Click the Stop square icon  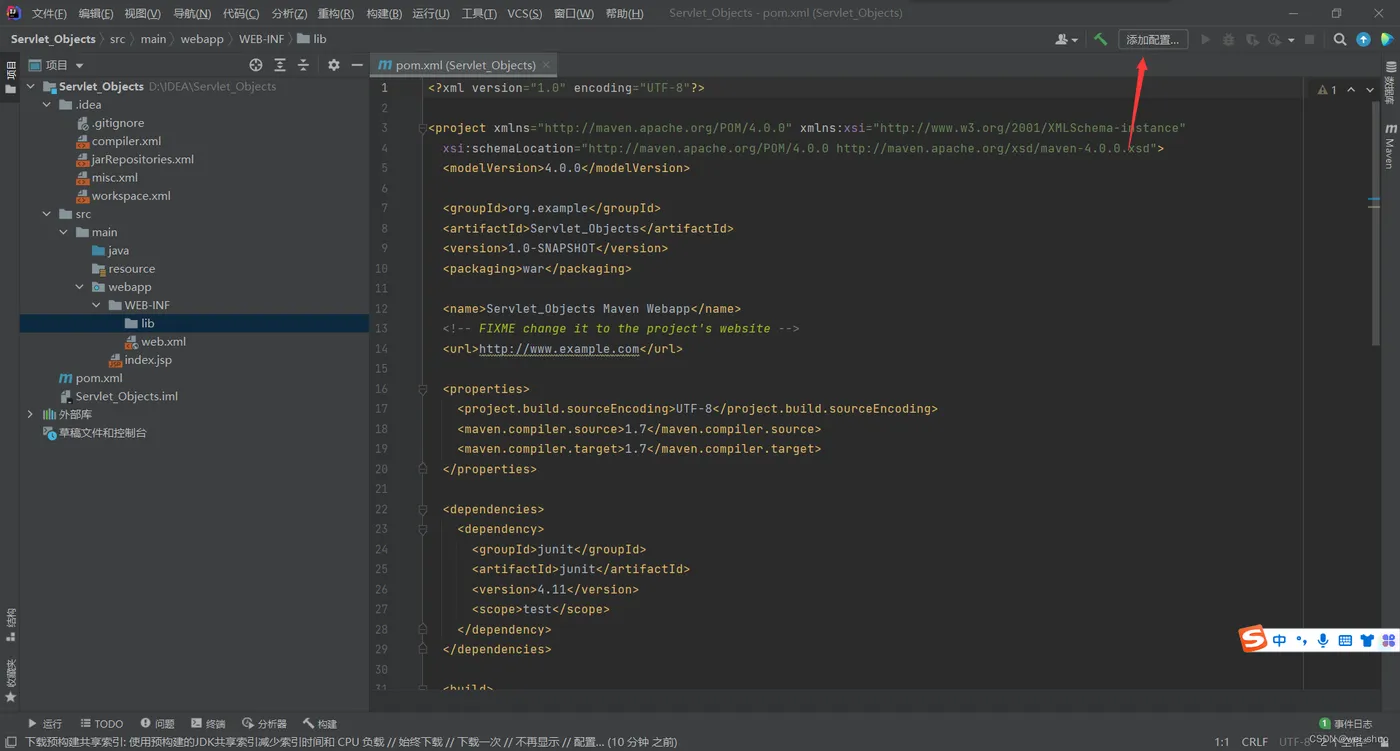coord(1310,39)
